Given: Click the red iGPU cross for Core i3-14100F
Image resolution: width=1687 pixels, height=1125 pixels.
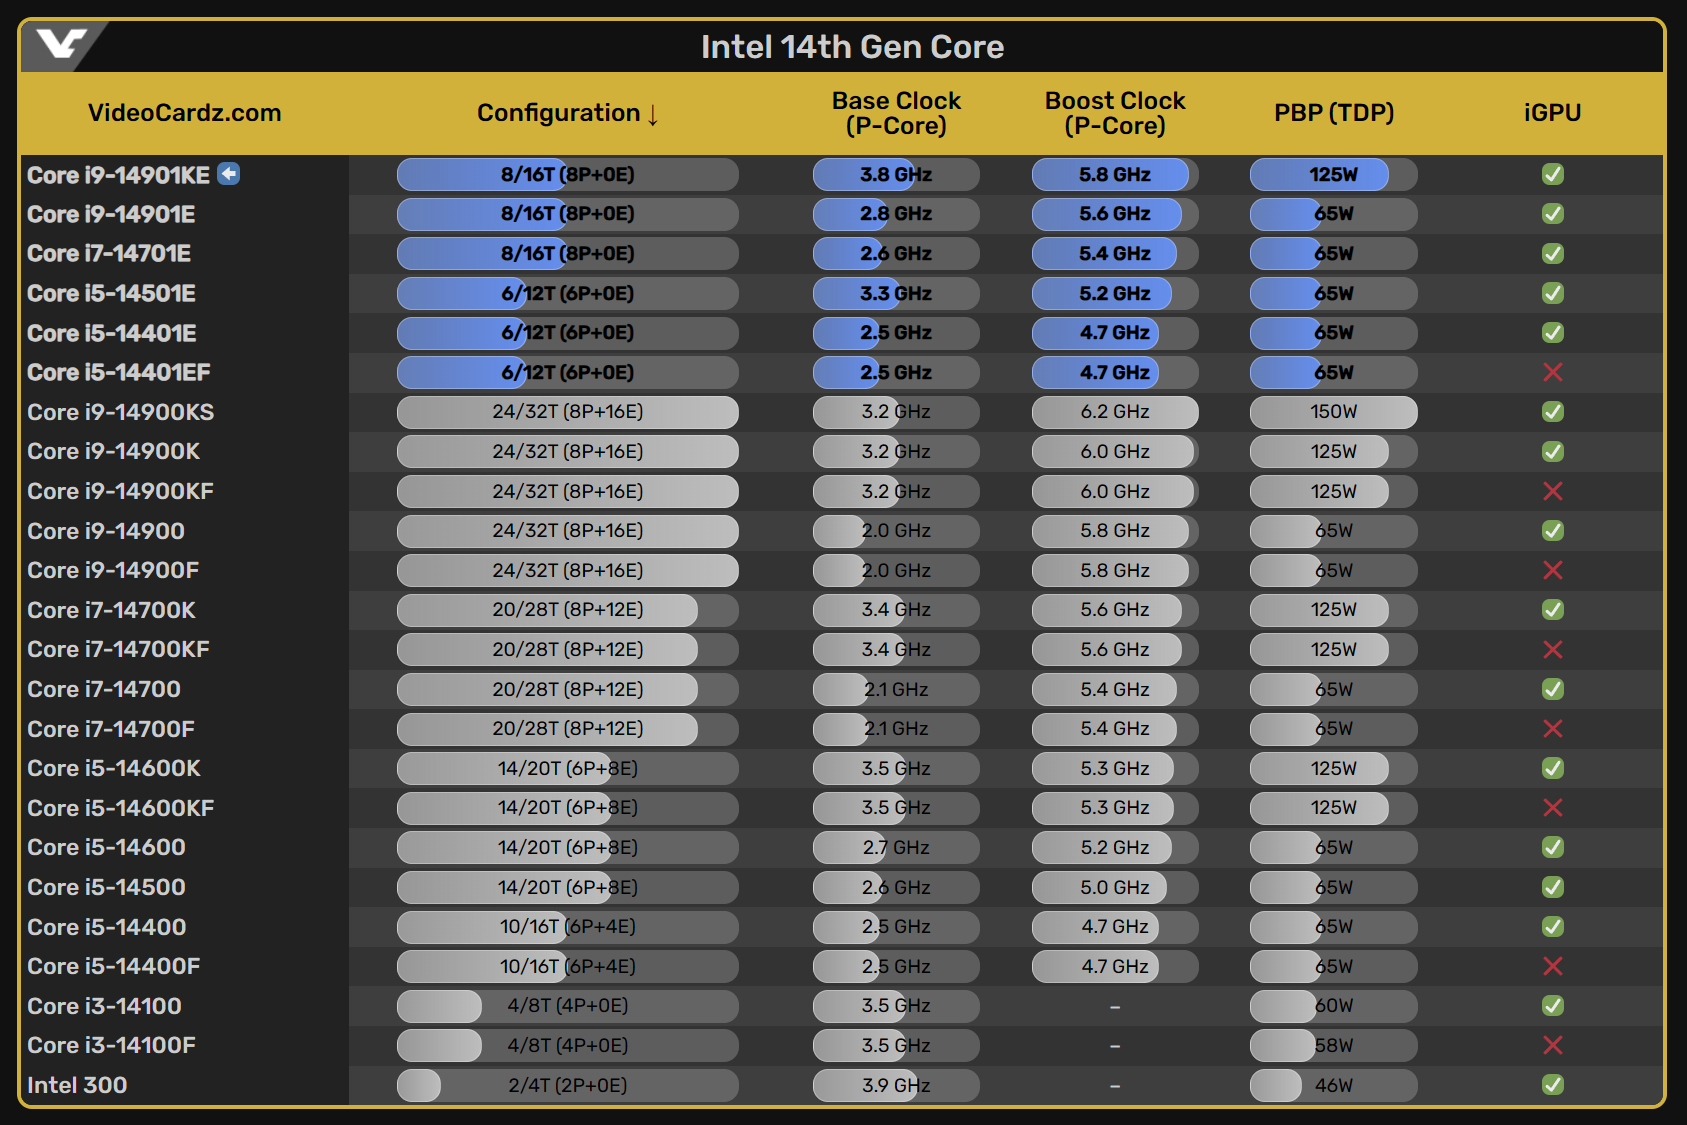Looking at the screenshot, I should pyautogui.click(x=1553, y=1045).
